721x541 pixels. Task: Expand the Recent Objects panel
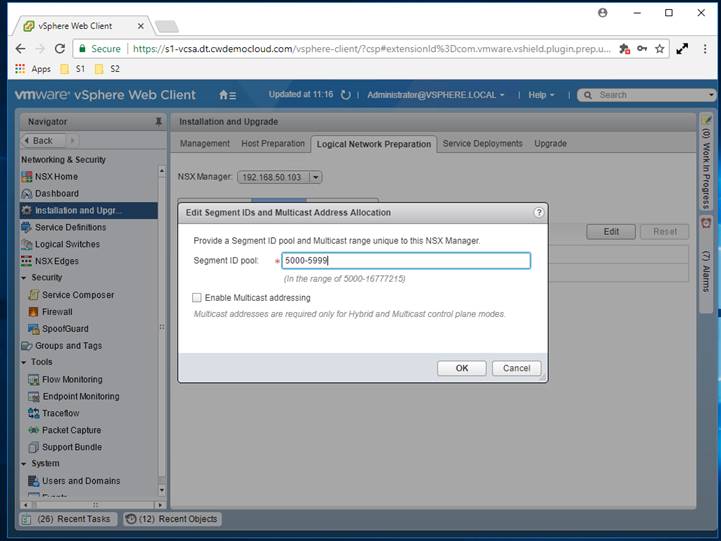click(x=172, y=519)
